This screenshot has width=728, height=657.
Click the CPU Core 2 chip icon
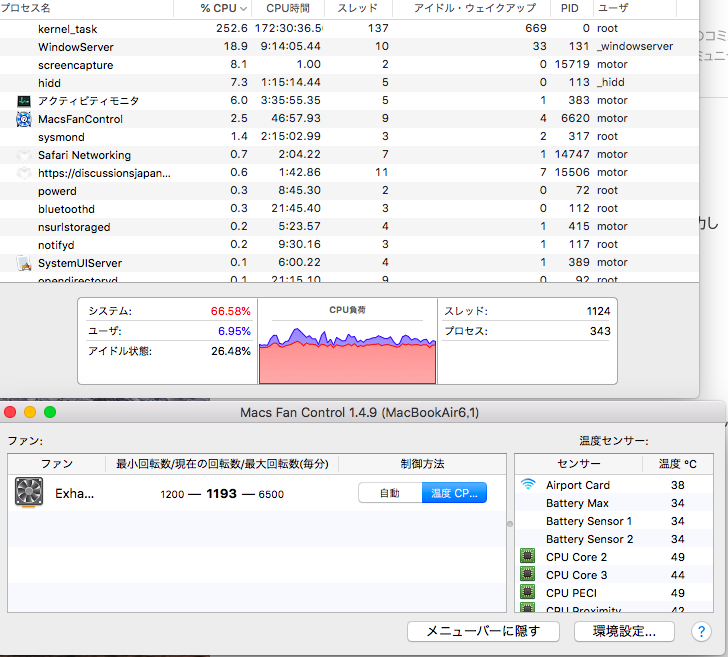(x=527, y=556)
